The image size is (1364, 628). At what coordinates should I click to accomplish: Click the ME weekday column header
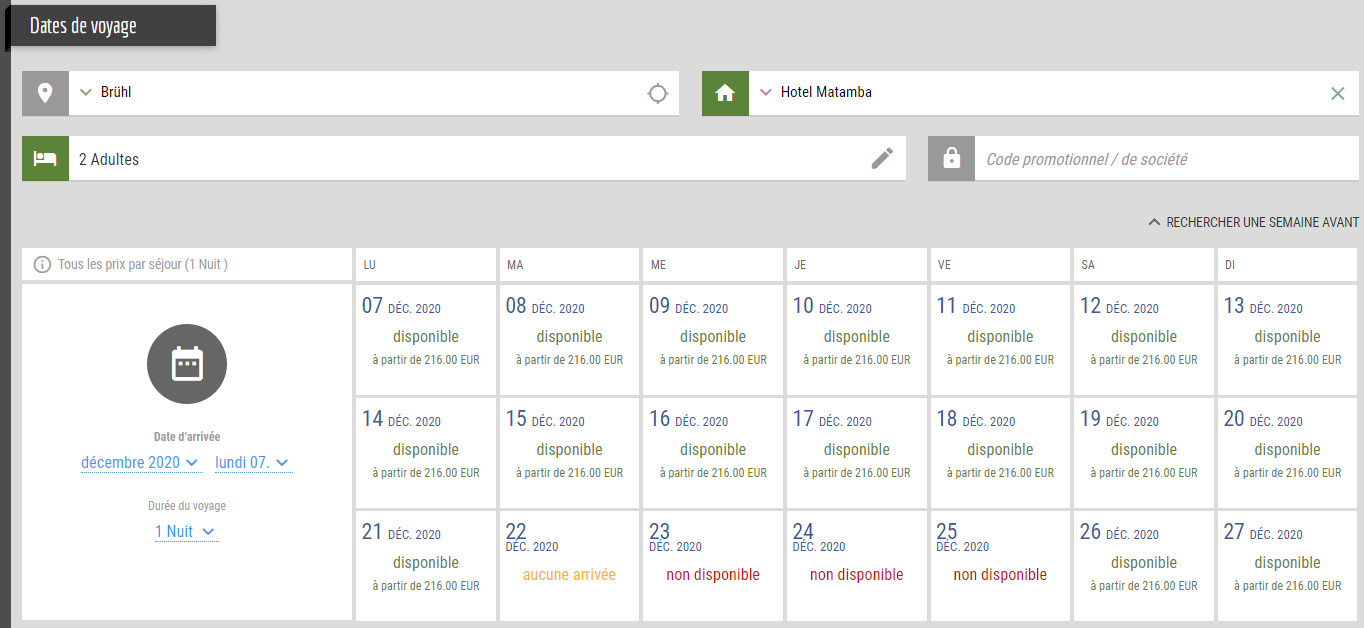tap(713, 265)
